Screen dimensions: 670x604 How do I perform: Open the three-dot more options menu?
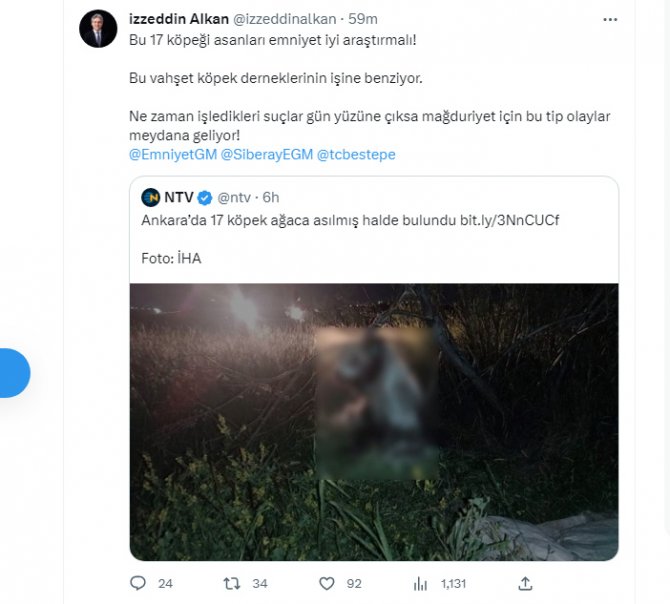pyautogui.click(x=610, y=19)
